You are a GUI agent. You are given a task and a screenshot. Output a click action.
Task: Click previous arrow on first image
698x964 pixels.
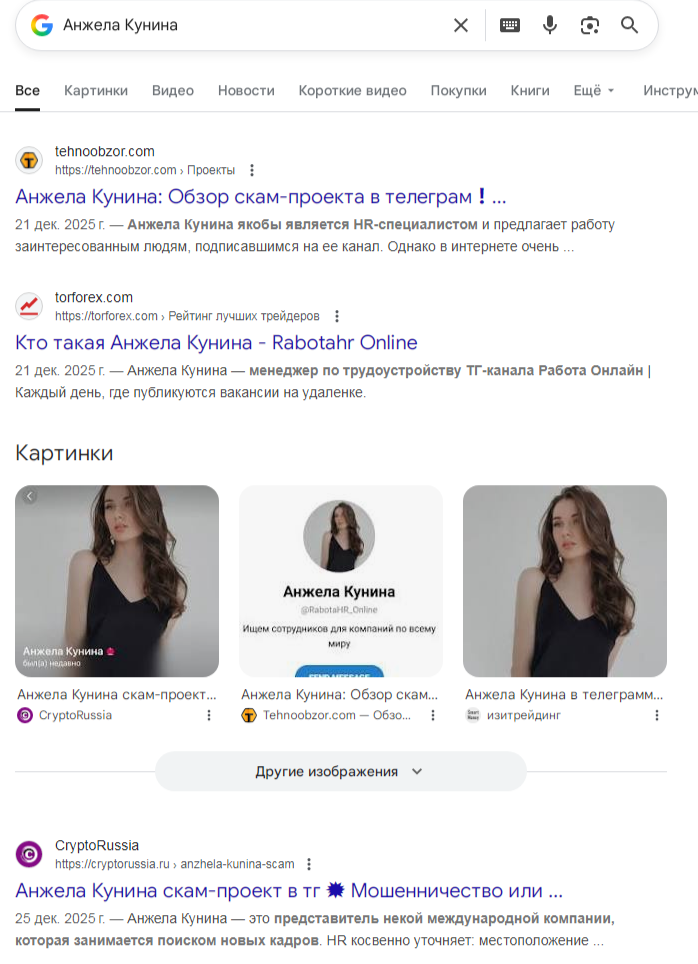pyautogui.click(x=29, y=496)
